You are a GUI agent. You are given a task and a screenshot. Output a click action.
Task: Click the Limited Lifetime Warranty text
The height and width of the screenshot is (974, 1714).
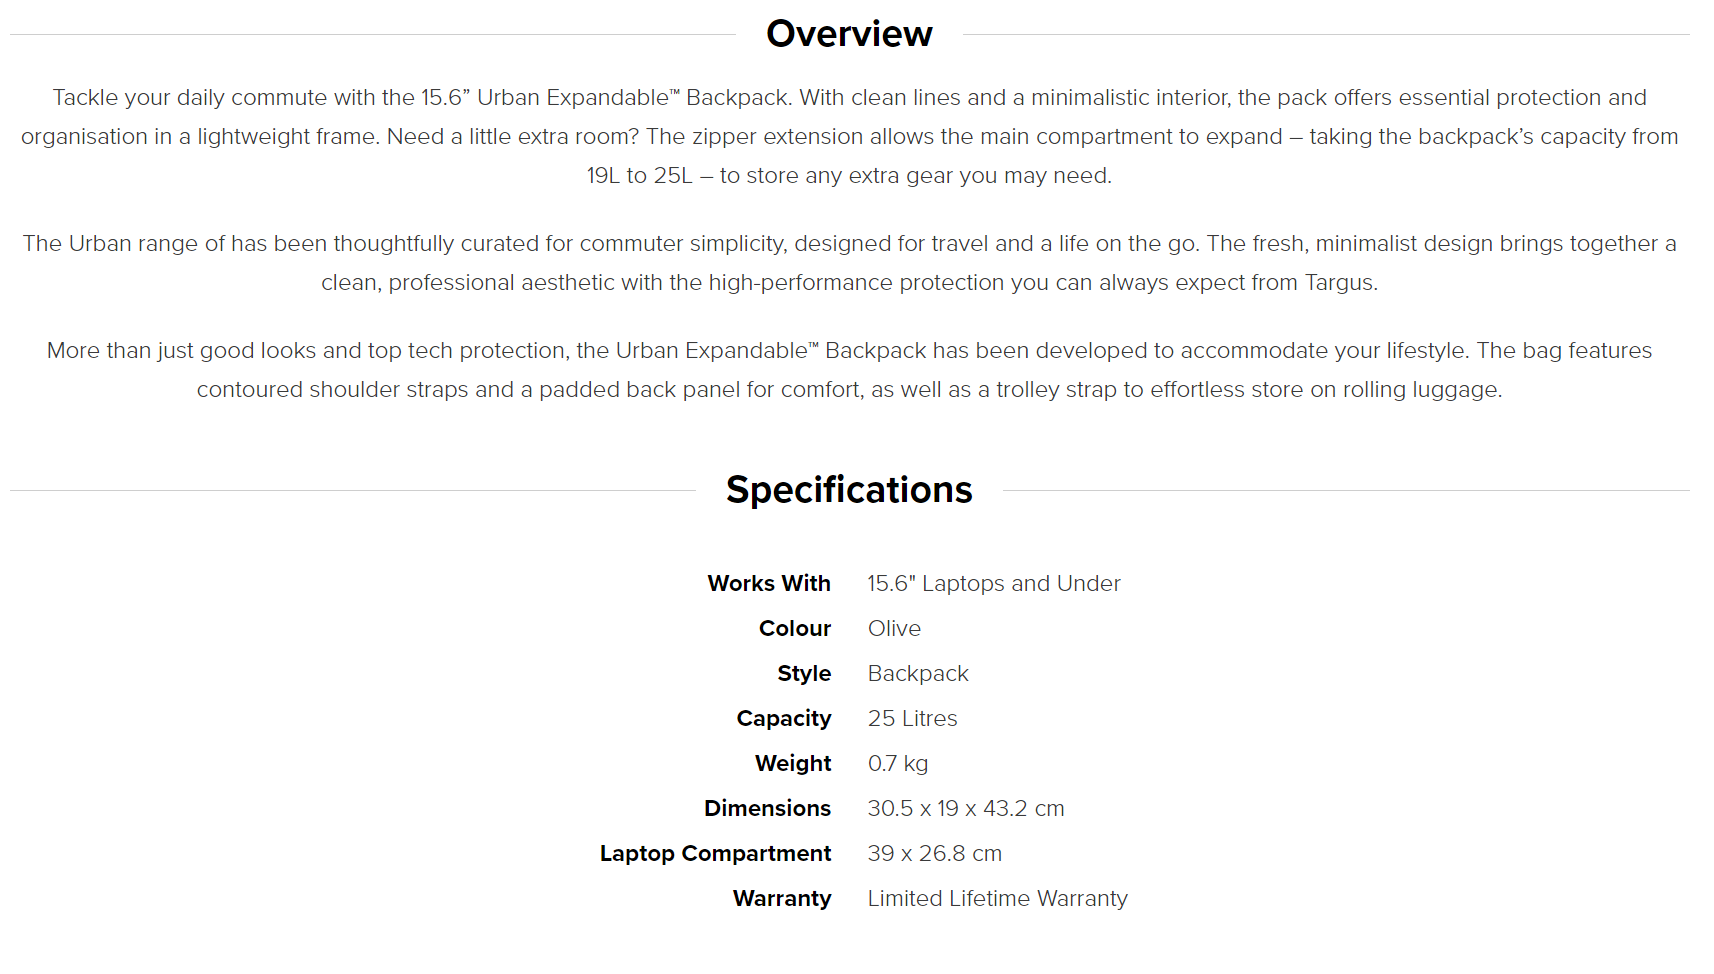(997, 898)
